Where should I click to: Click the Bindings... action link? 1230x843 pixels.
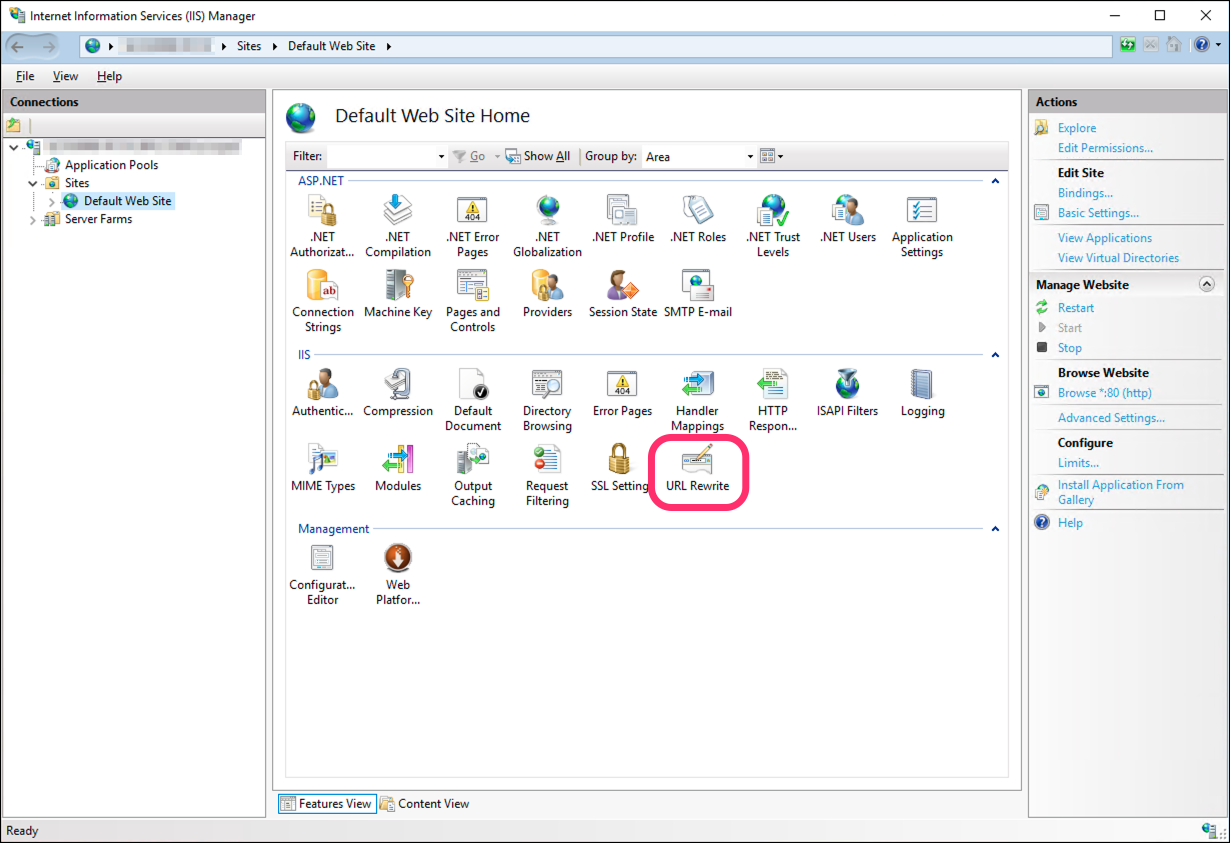1085,193
